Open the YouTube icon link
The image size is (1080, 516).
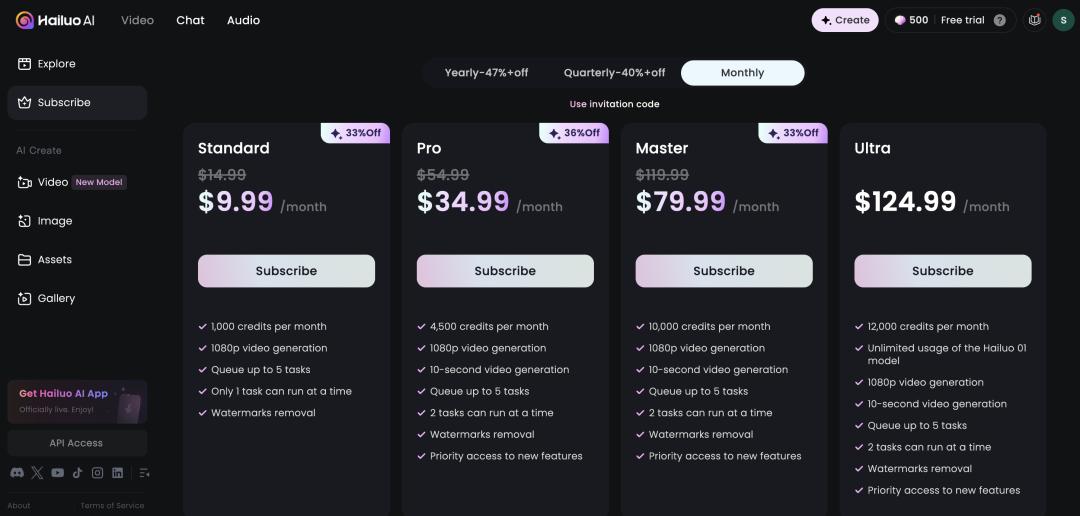(58, 473)
